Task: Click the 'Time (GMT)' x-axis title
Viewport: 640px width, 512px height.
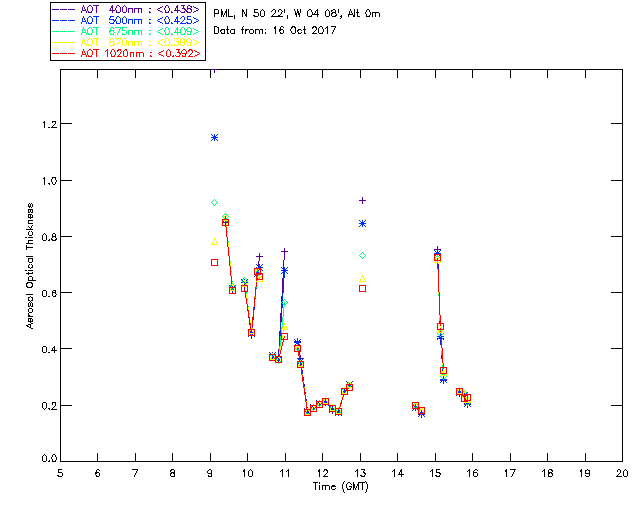Action: pos(340,487)
